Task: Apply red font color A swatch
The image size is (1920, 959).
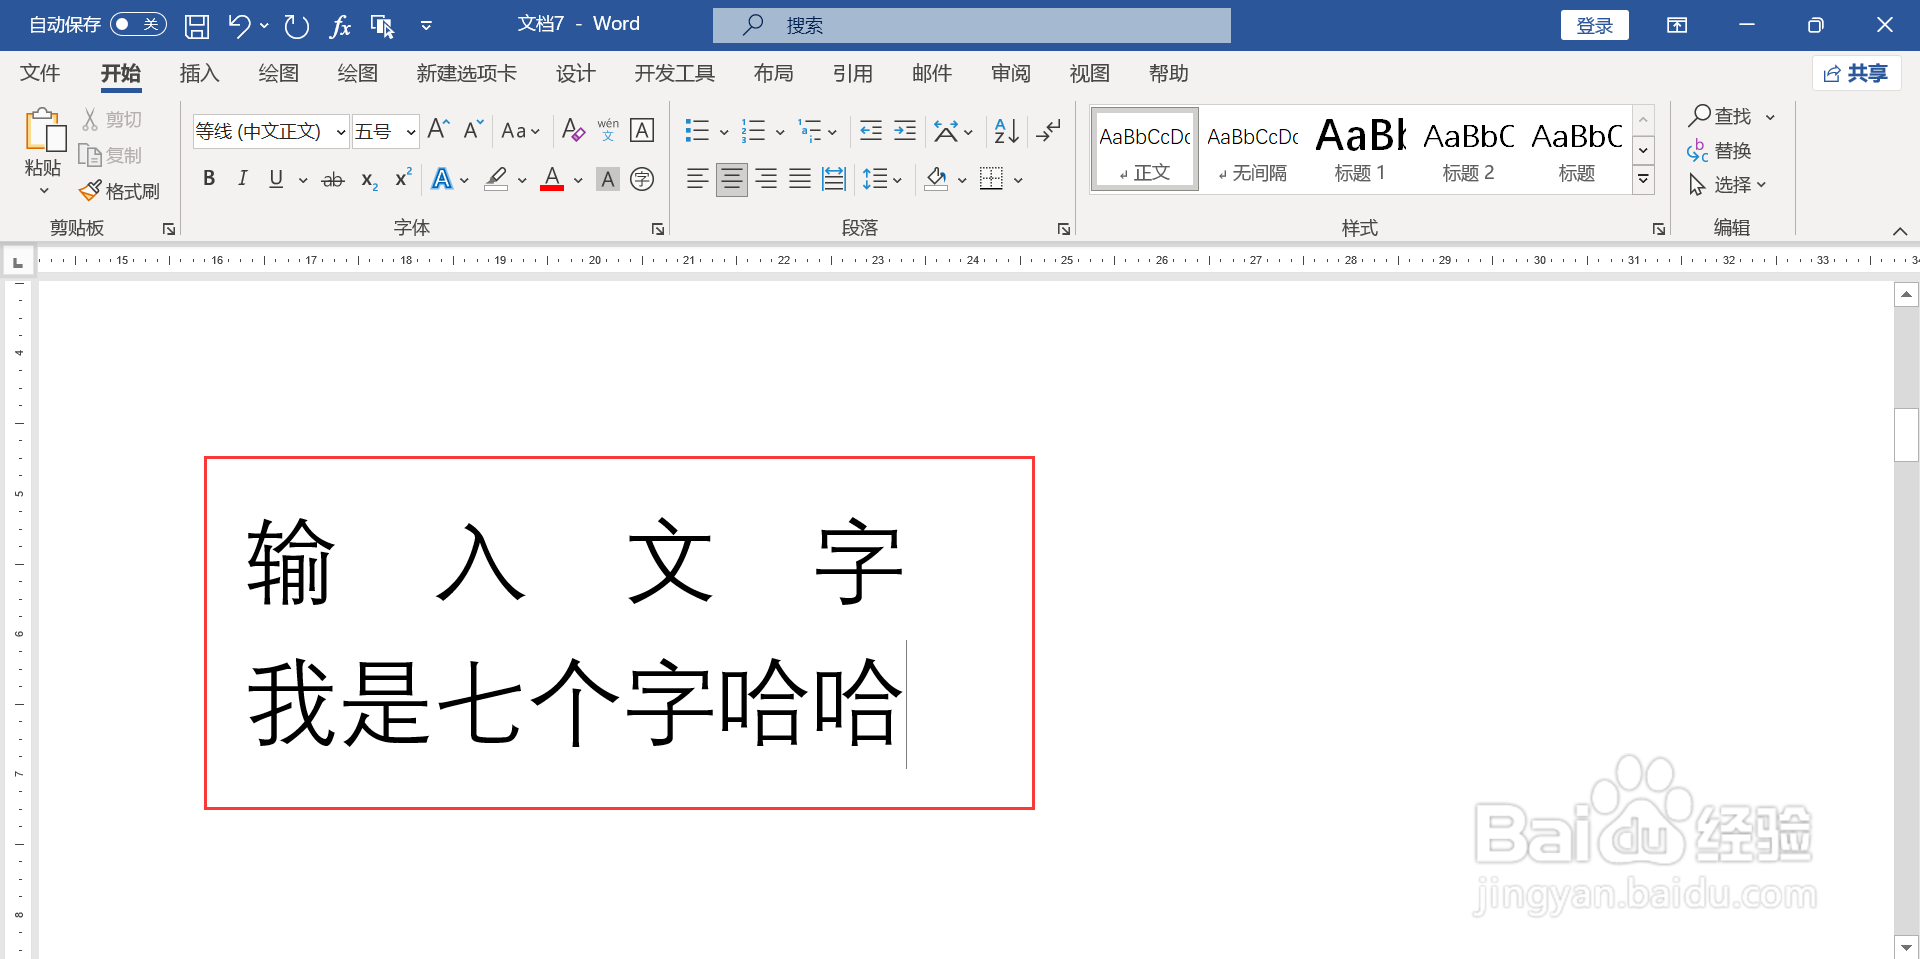Action: pos(552,179)
